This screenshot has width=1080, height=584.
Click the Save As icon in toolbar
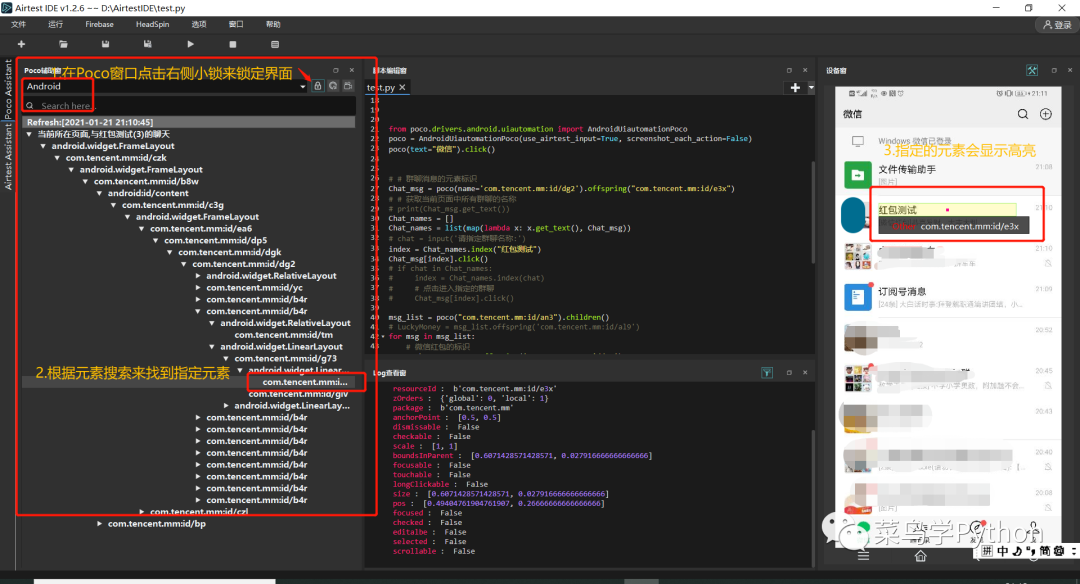147,44
